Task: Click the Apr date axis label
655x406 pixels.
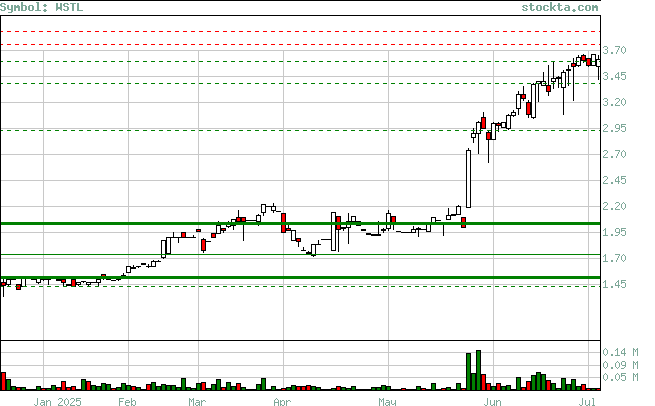Action: click(x=282, y=402)
